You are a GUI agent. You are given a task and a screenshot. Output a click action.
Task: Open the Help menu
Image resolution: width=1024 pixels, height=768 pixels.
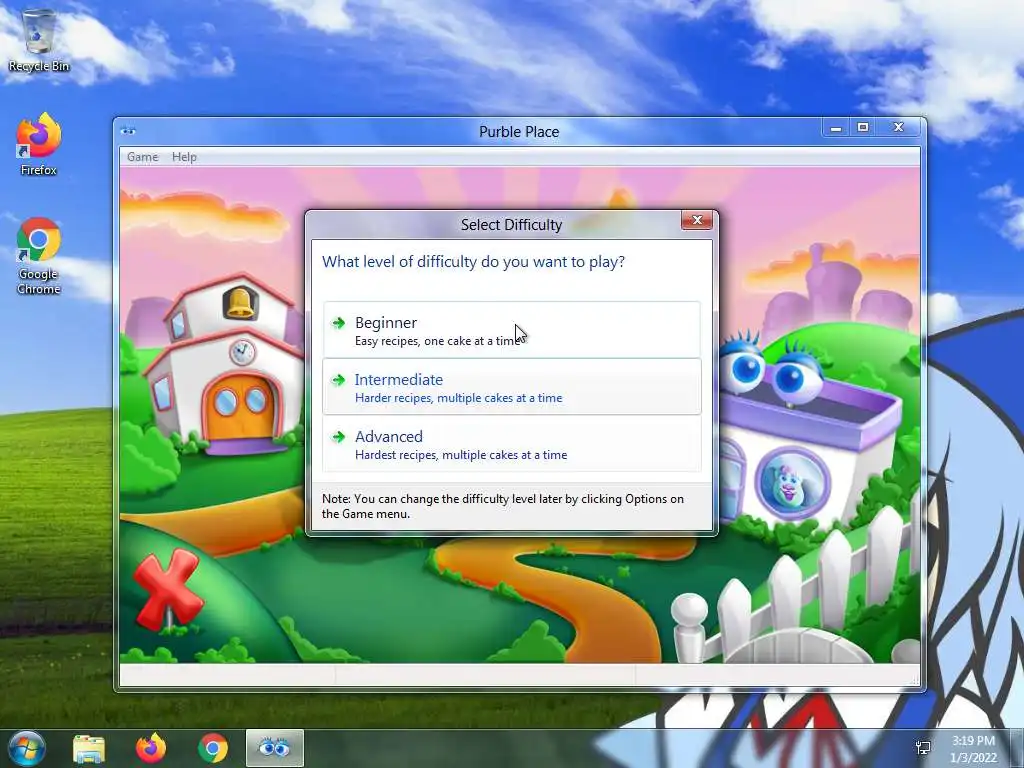point(184,157)
